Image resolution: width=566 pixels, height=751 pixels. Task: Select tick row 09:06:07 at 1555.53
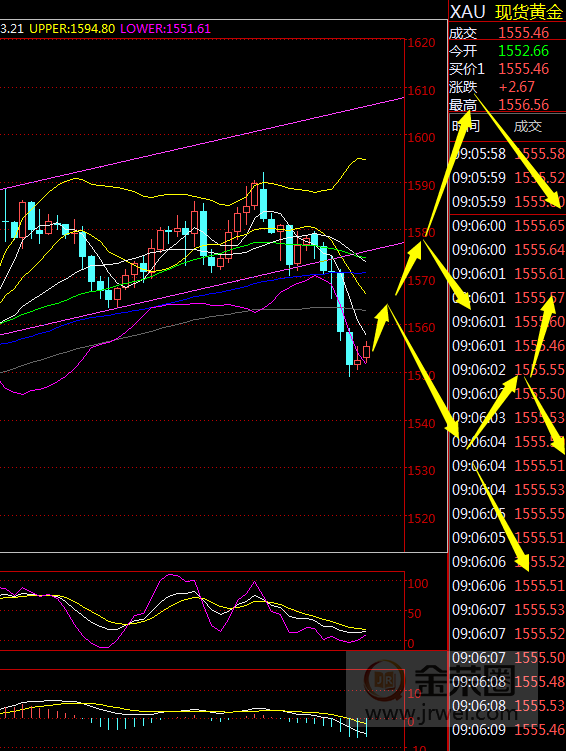coord(508,610)
